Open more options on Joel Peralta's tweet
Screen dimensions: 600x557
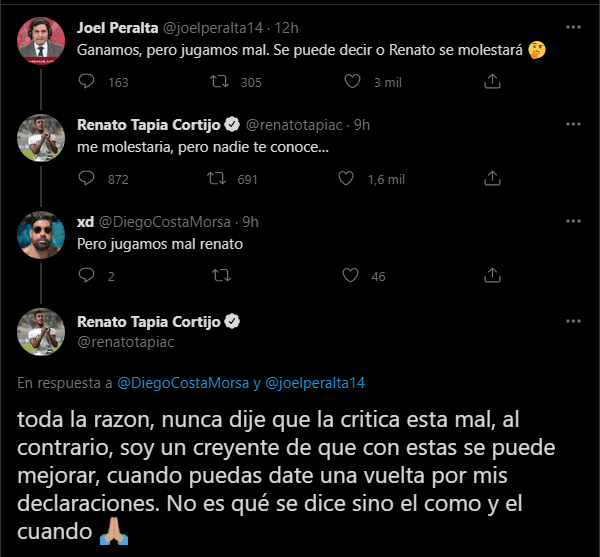coord(573,26)
